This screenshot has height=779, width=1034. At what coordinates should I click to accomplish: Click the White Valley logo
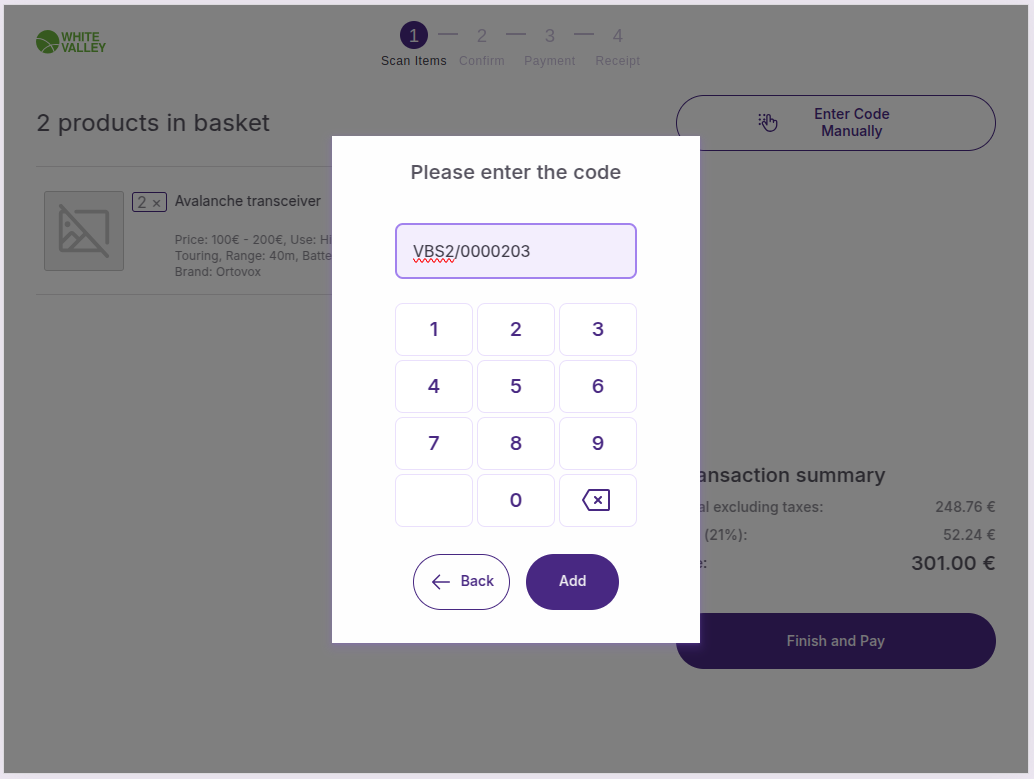[x=70, y=42]
